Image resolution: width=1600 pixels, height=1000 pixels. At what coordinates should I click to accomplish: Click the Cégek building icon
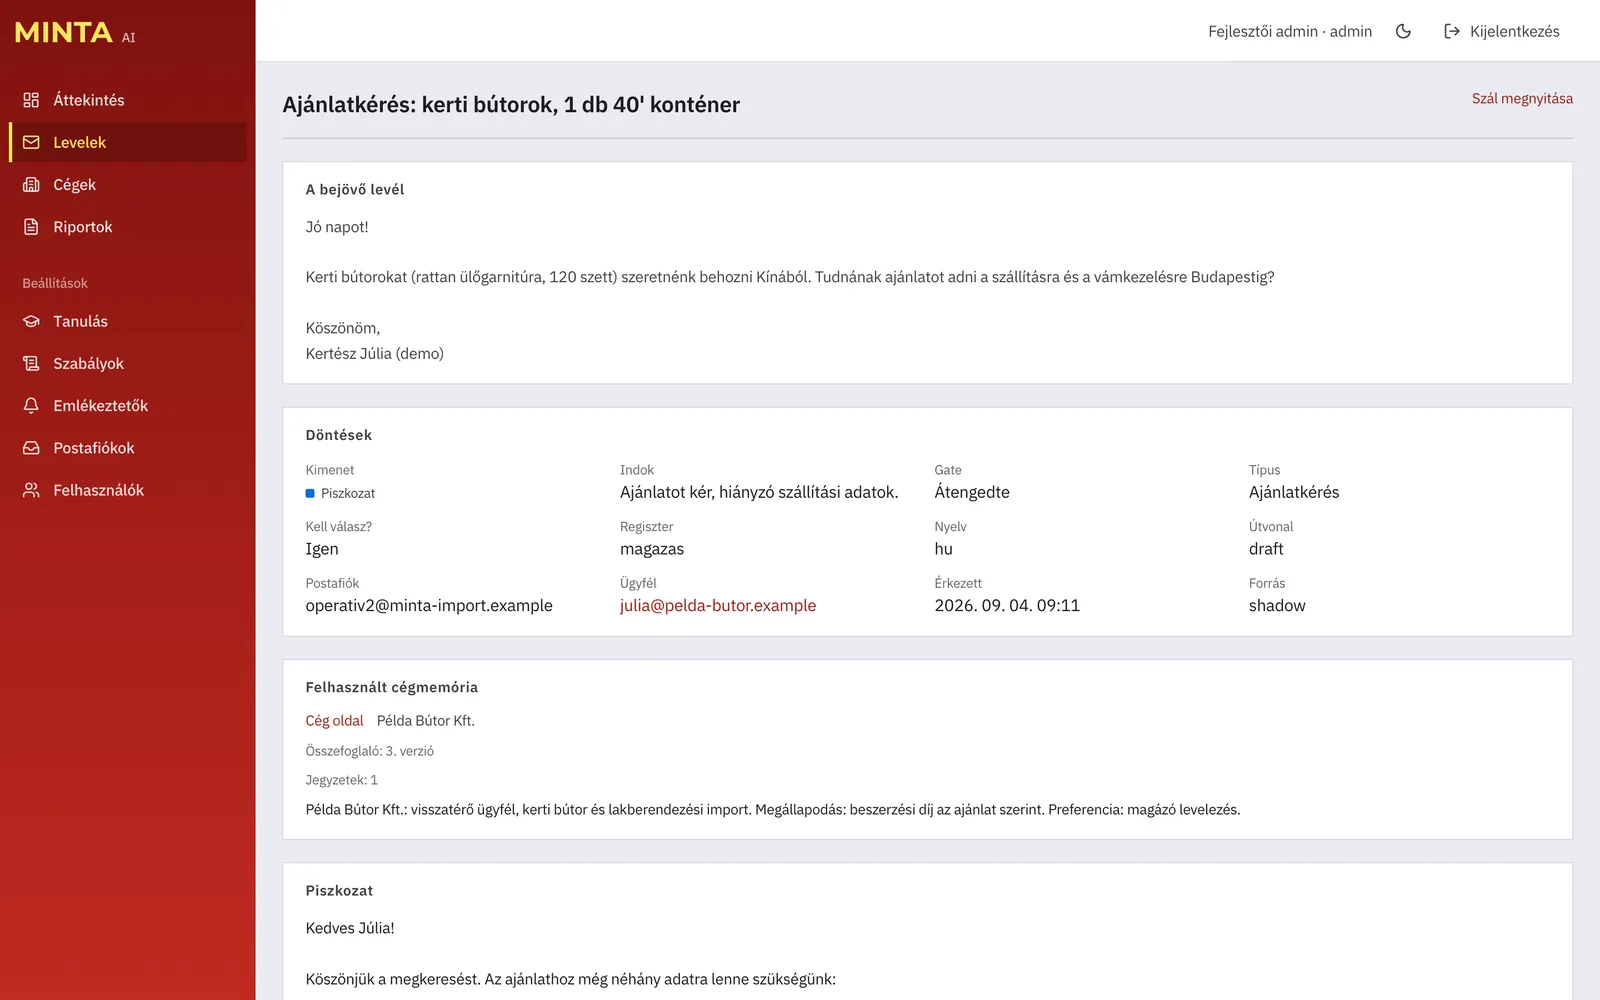point(31,185)
